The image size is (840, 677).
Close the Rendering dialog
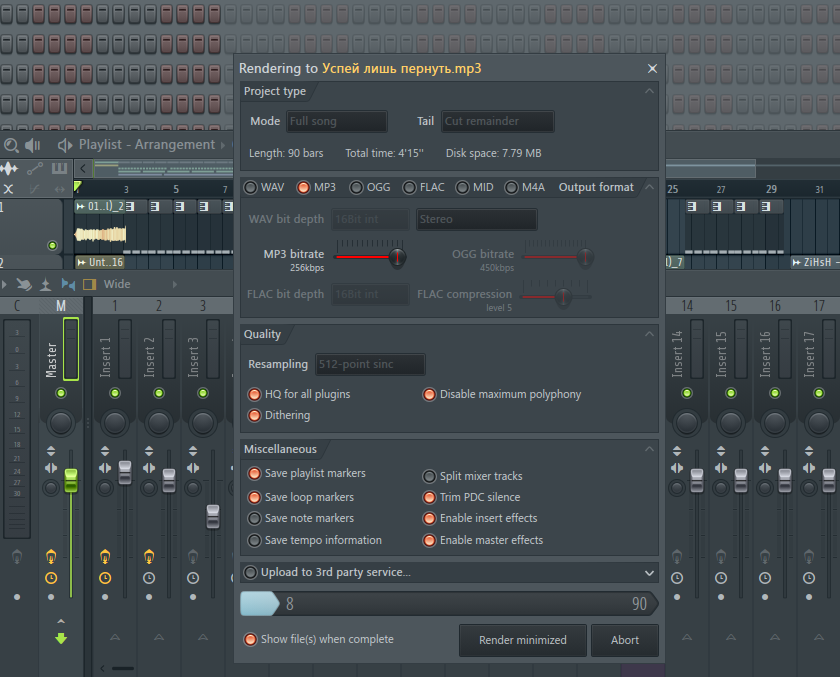click(652, 69)
